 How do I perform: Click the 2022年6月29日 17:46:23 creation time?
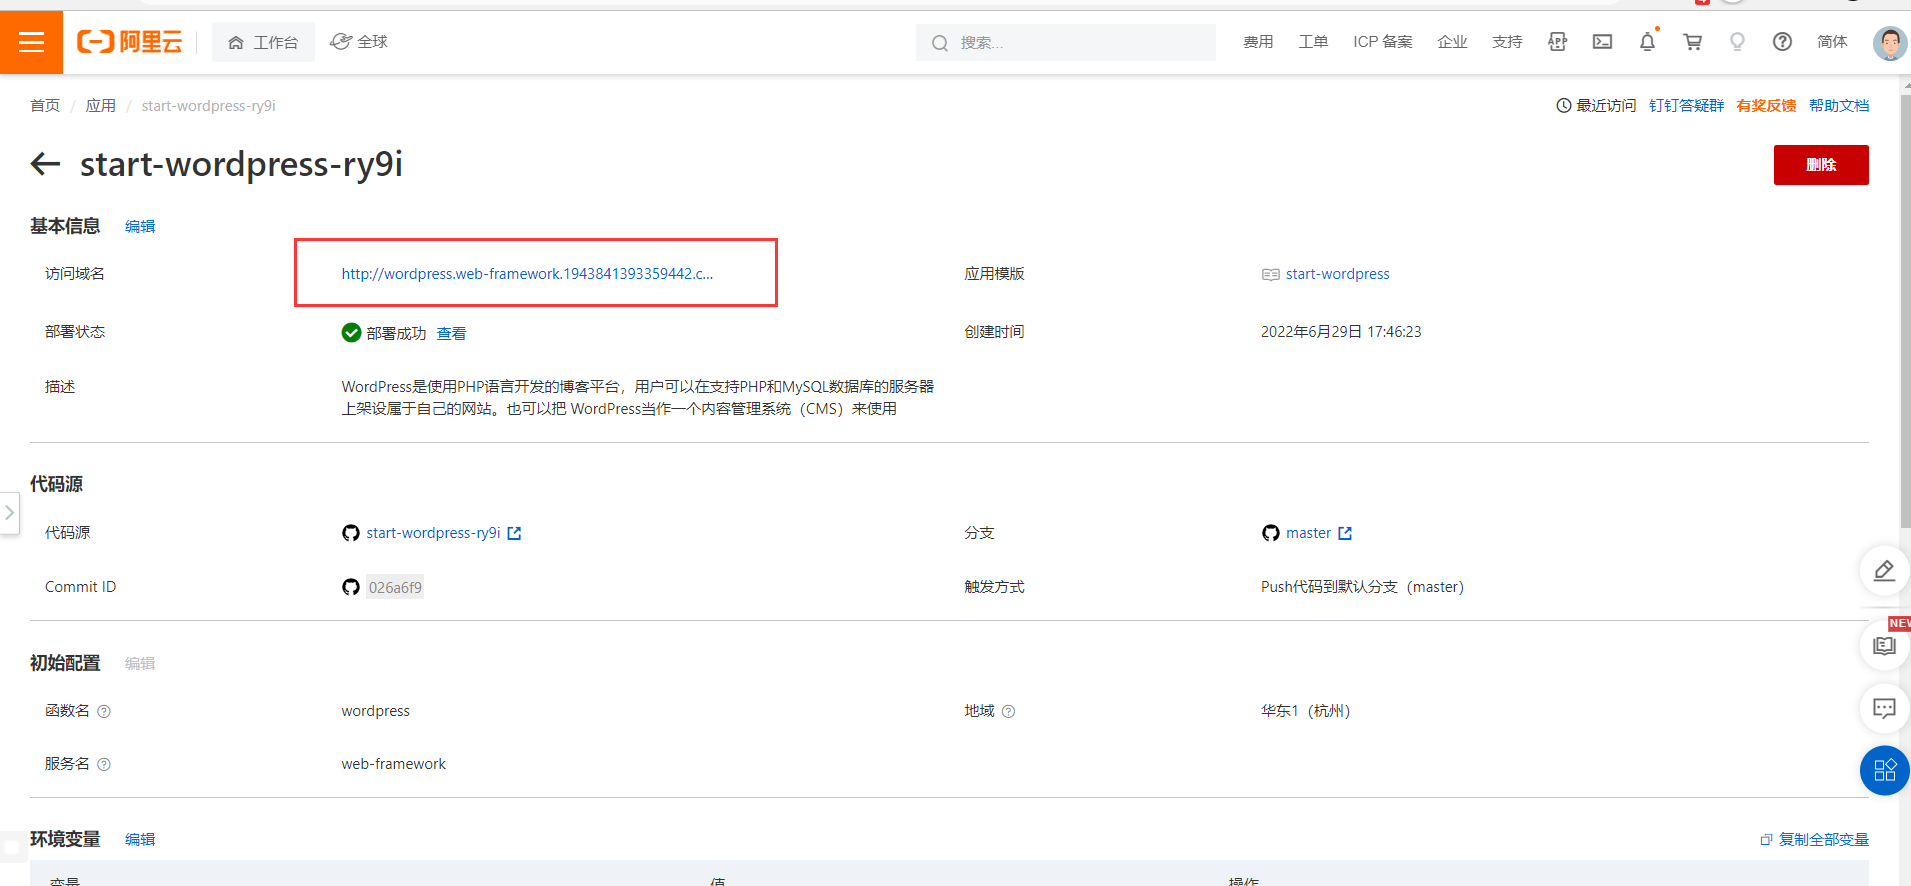tap(1341, 332)
